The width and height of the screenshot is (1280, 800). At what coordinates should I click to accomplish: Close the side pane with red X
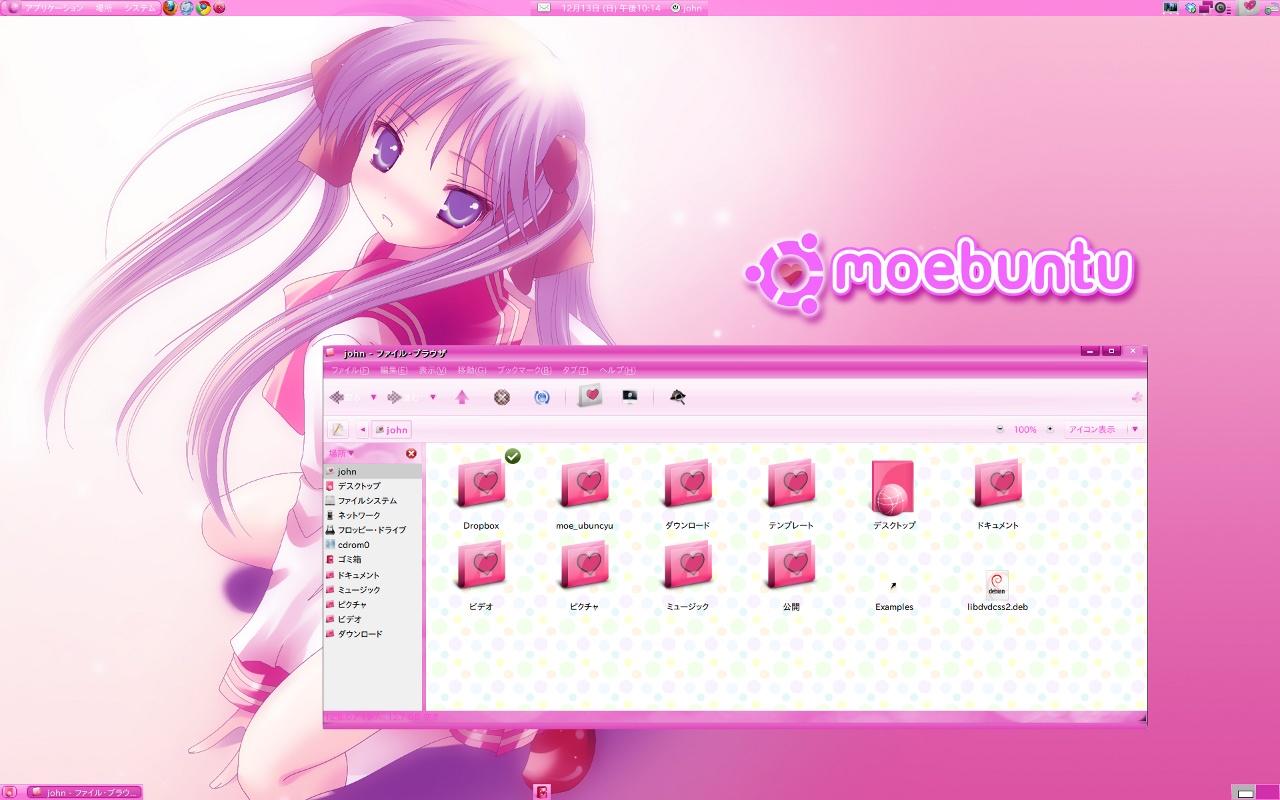(x=411, y=454)
